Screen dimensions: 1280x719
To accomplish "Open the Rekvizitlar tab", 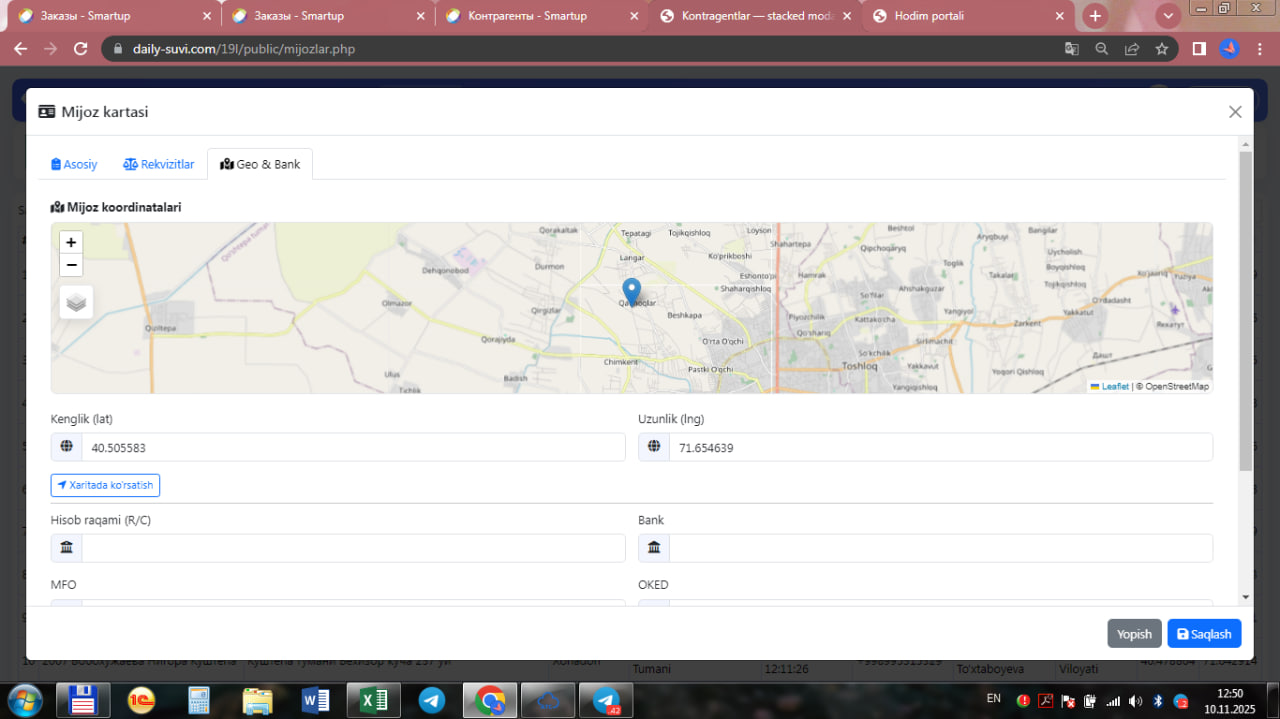I will click(x=159, y=164).
